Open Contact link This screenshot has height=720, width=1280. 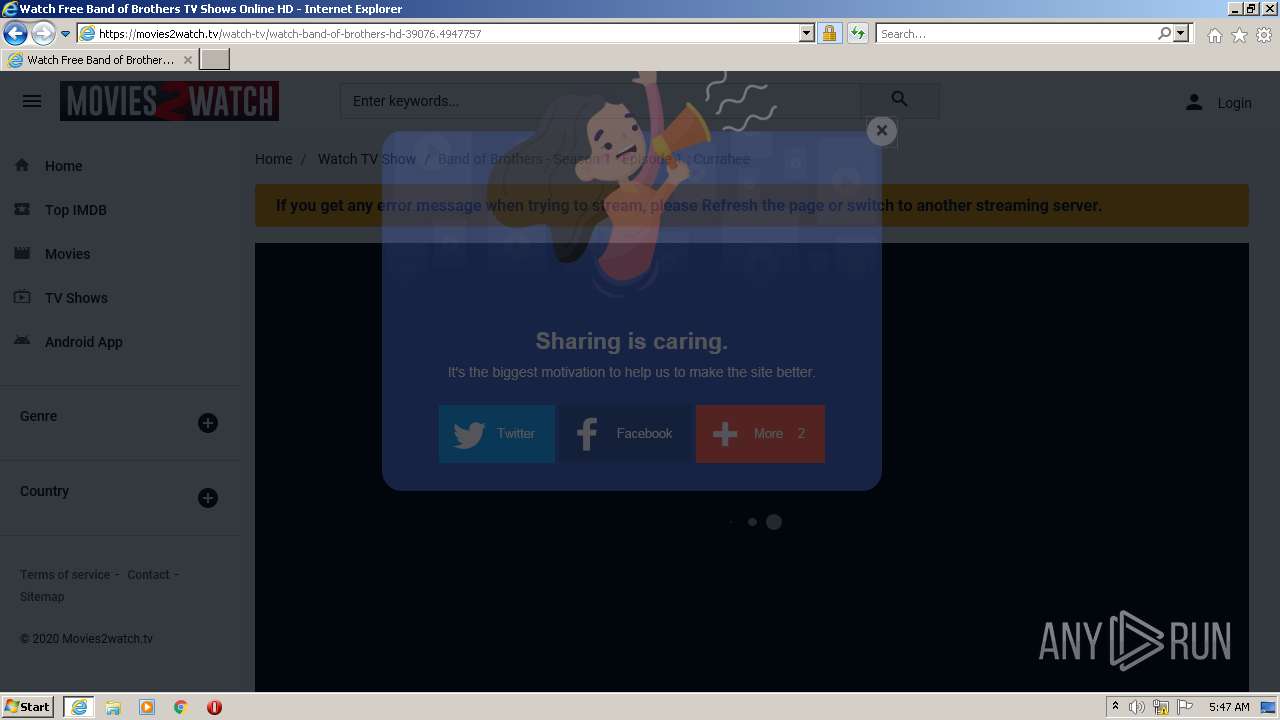[x=148, y=575]
